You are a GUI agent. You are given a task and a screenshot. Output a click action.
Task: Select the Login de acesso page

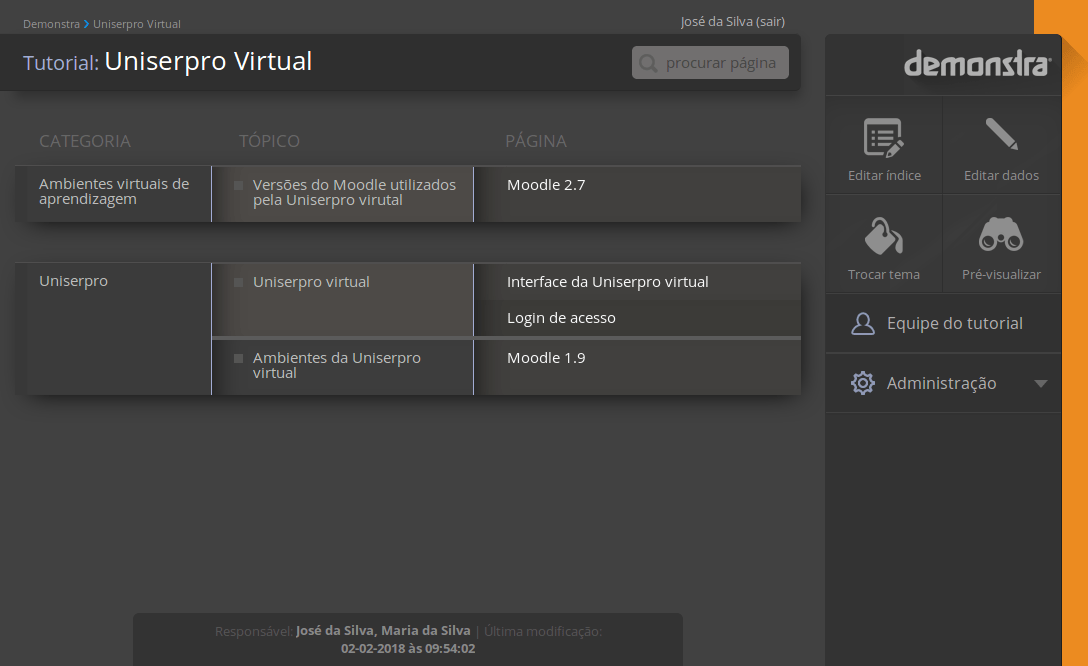coord(561,318)
